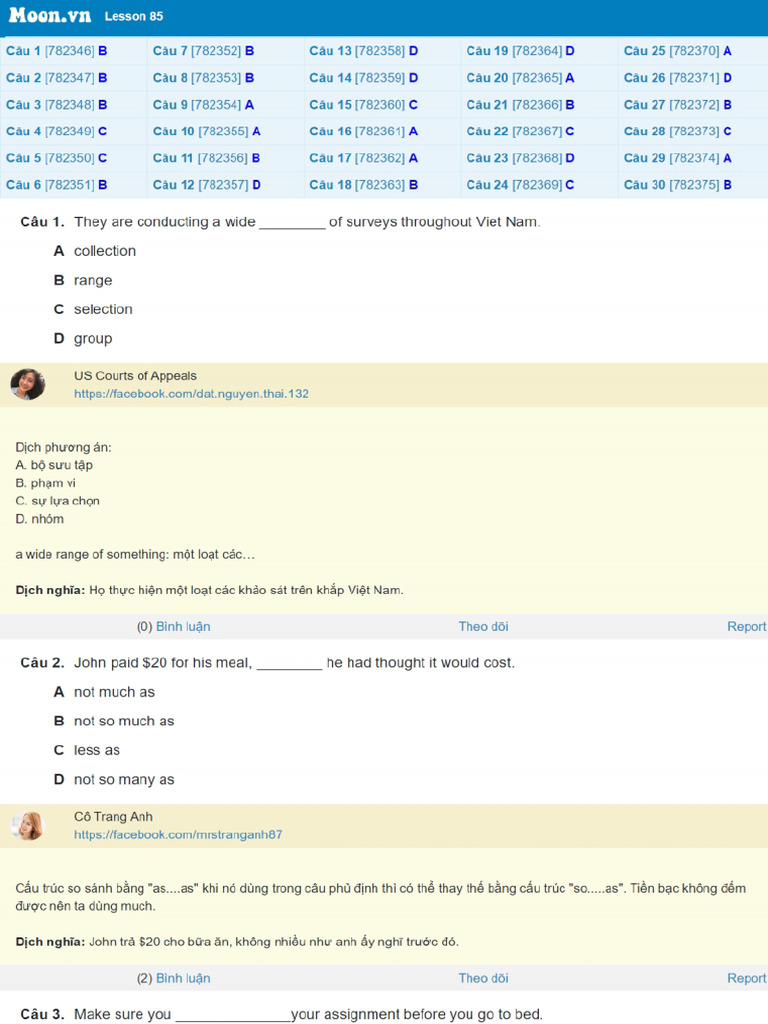Click Theo dõi under Câu 1
Screen dimensions: 768x1024
click(x=483, y=626)
